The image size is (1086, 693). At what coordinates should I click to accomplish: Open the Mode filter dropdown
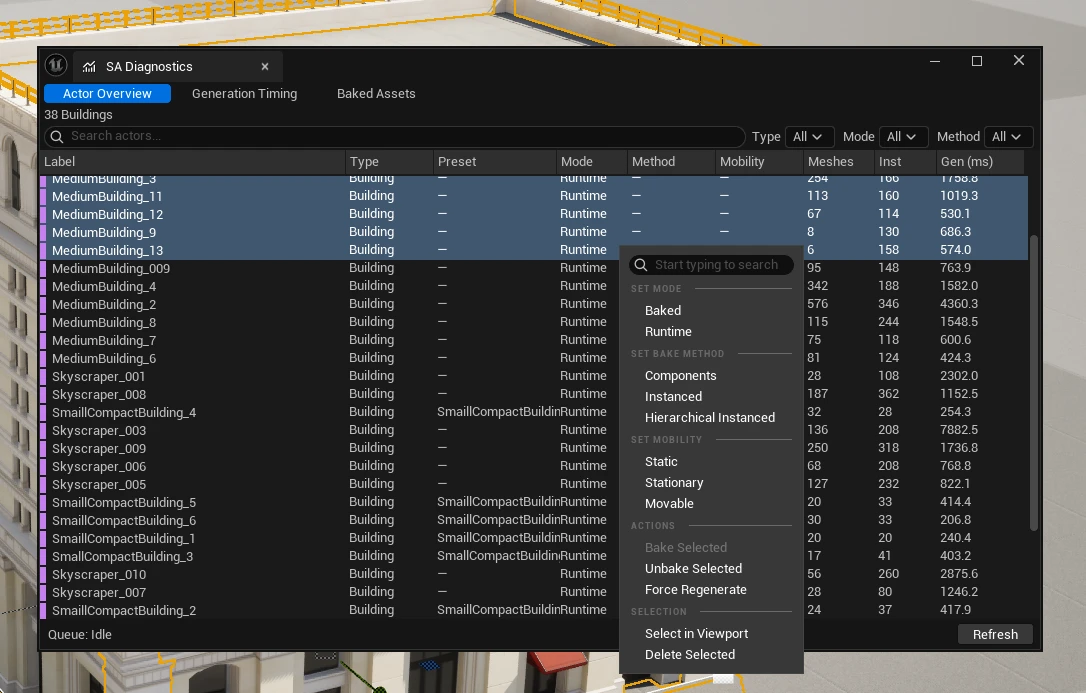pyautogui.click(x=902, y=137)
